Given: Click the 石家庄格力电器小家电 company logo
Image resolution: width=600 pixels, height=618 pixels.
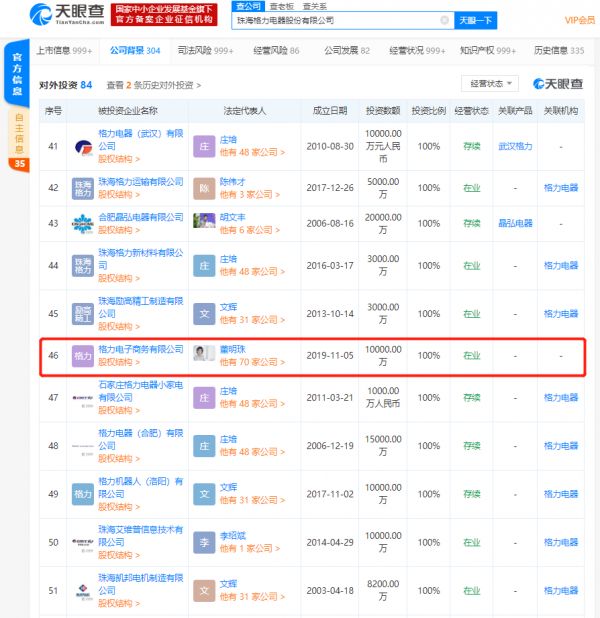Looking at the screenshot, I should point(83,397).
